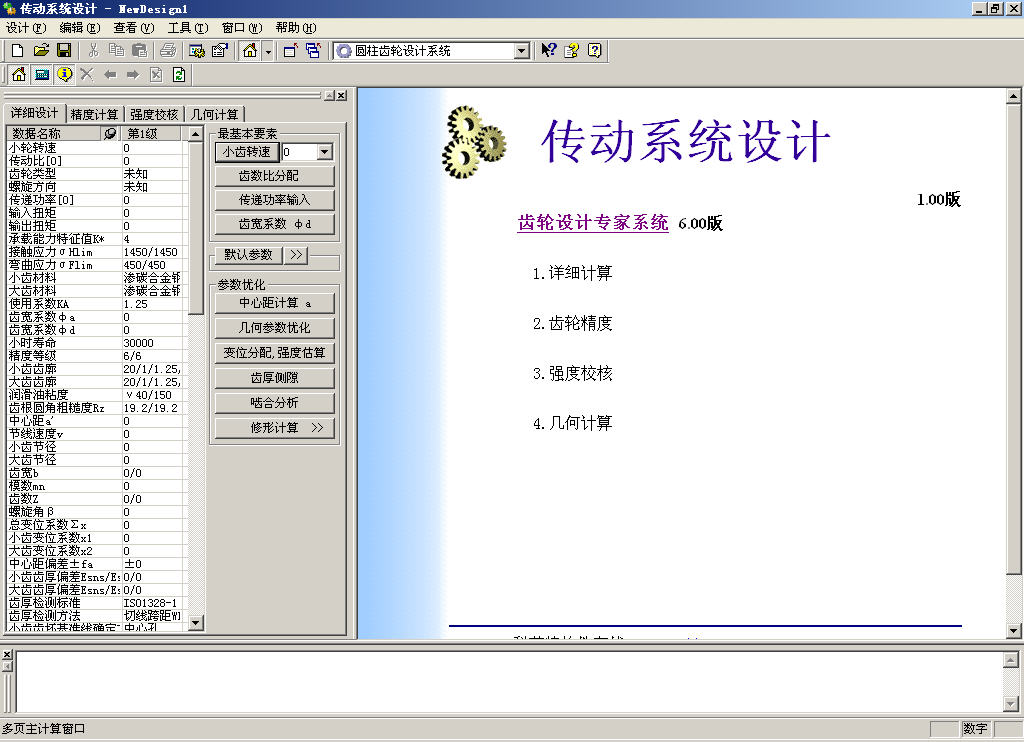The width and height of the screenshot is (1024, 742).
Task: Select the 小轮转速 table row
Action: pyautogui.click(x=96, y=148)
